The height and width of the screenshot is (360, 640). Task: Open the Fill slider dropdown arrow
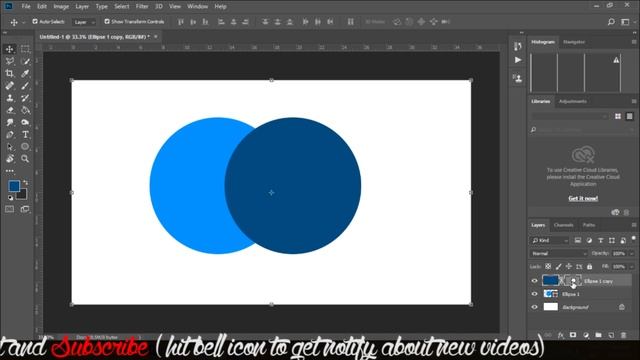pyautogui.click(x=632, y=267)
